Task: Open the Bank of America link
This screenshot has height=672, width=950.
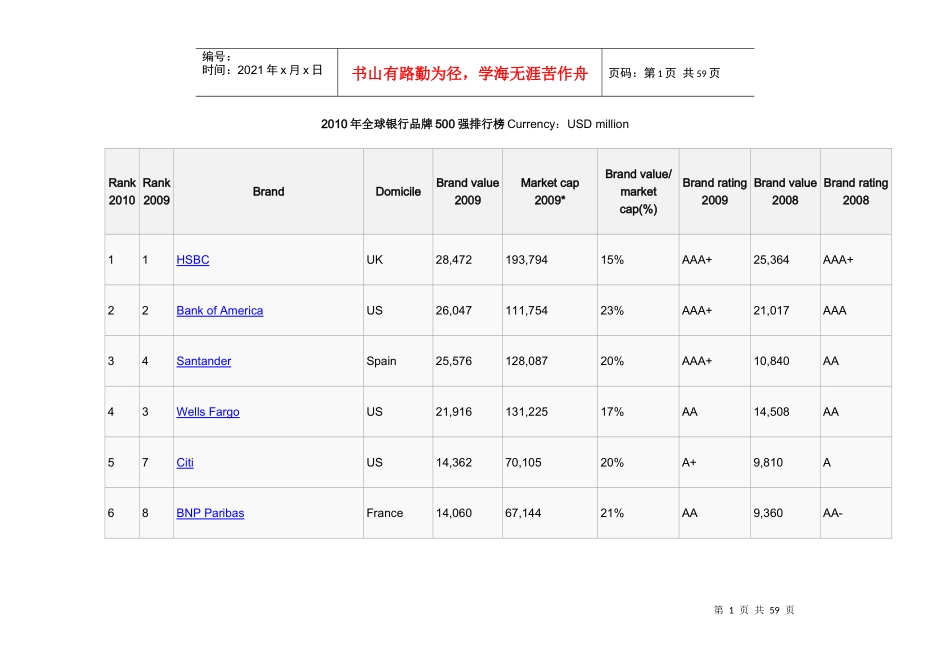Action: pos(219,311)
